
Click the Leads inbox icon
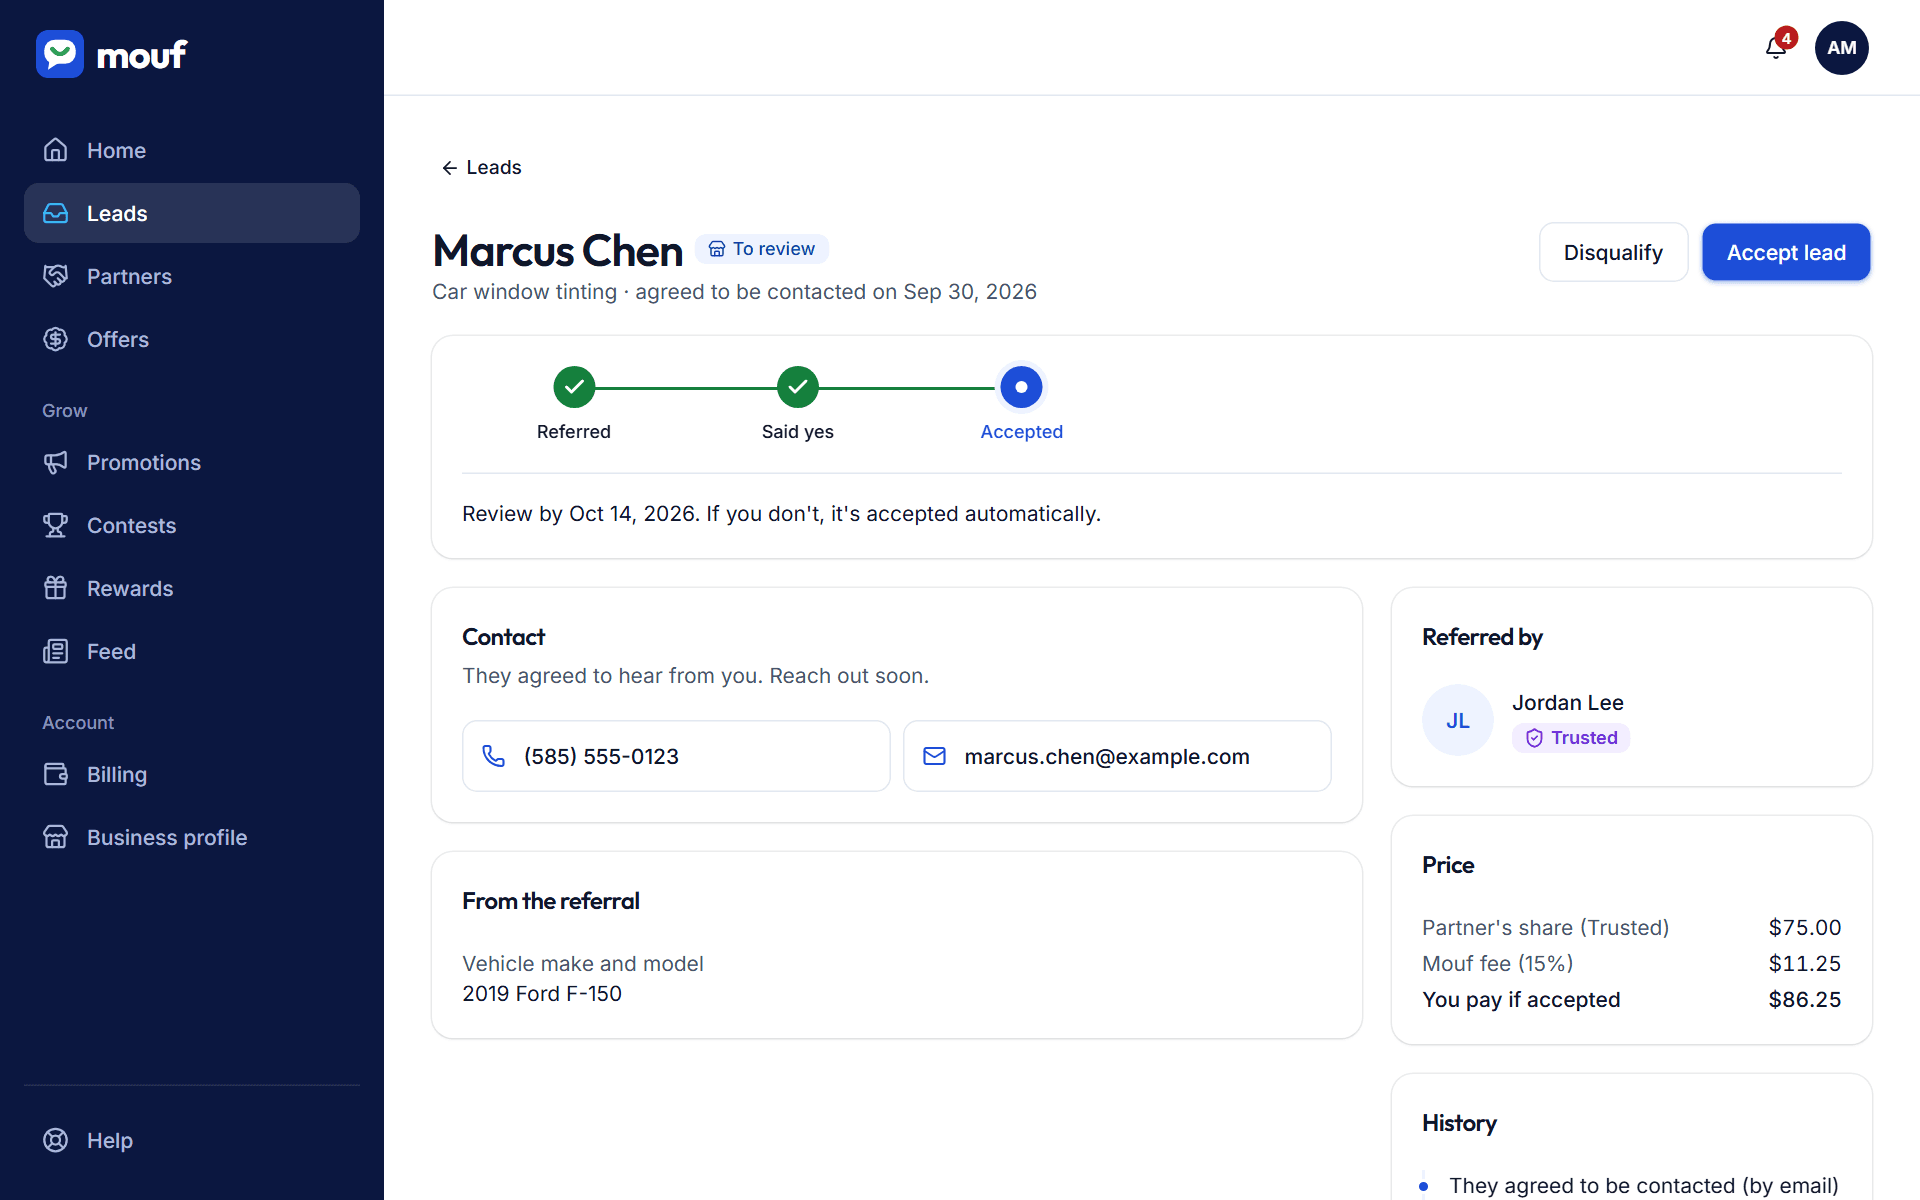pyautogui.click(x=56, y=213)
